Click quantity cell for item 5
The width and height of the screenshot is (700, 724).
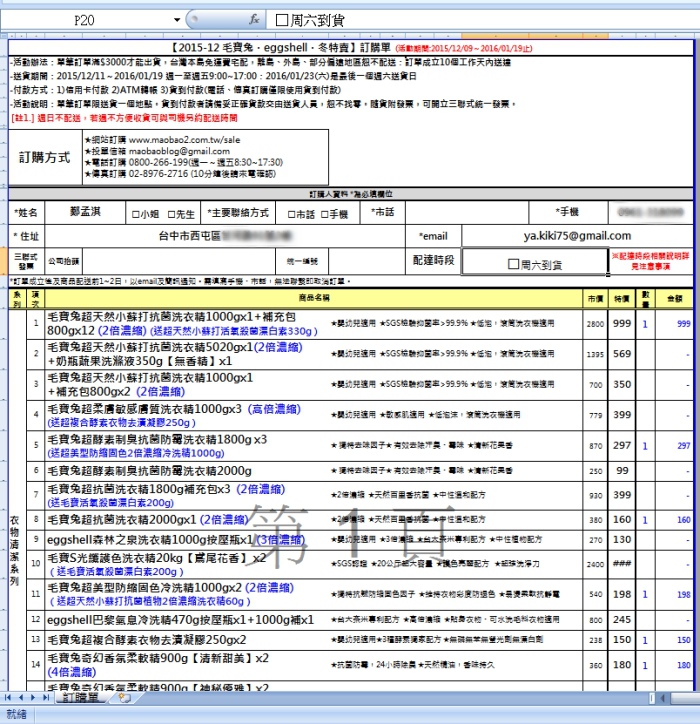click(x=645, y=446)
